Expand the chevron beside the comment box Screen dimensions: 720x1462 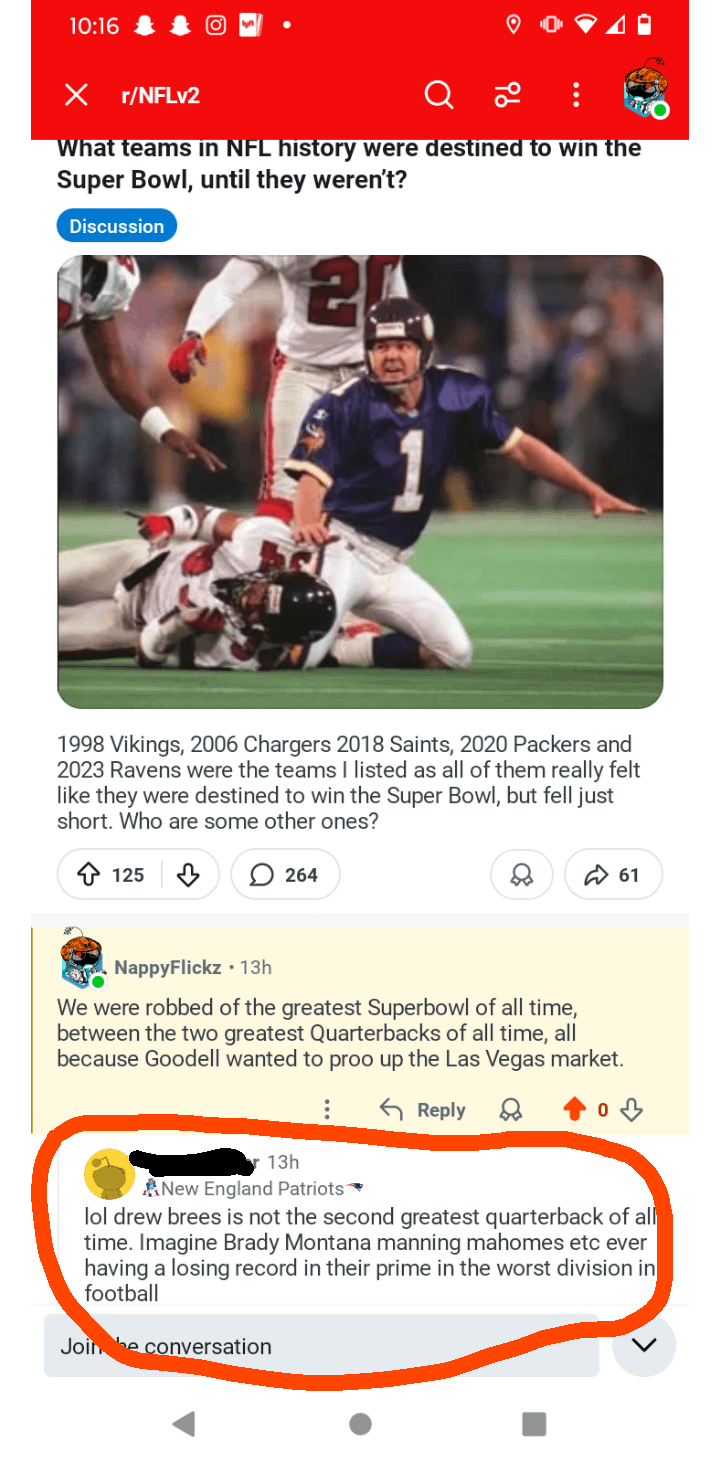pos(645,1345)
